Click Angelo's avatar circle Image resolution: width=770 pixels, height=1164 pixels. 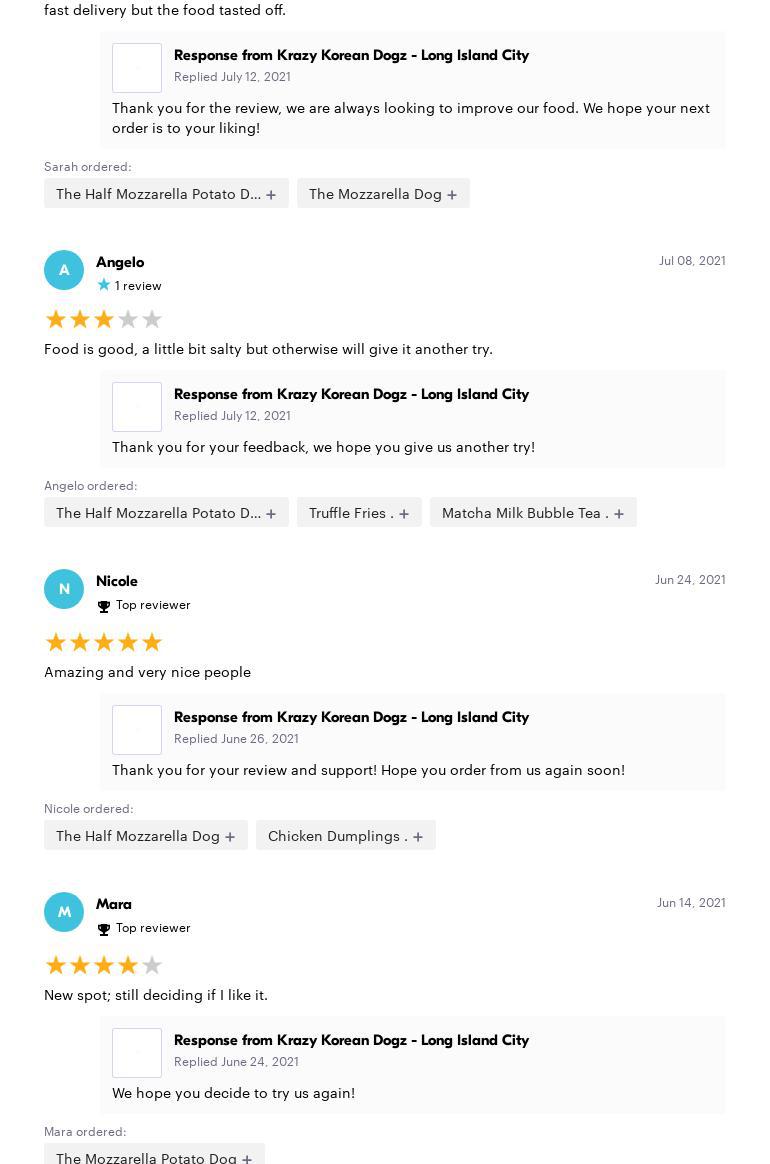coord(64,270)
